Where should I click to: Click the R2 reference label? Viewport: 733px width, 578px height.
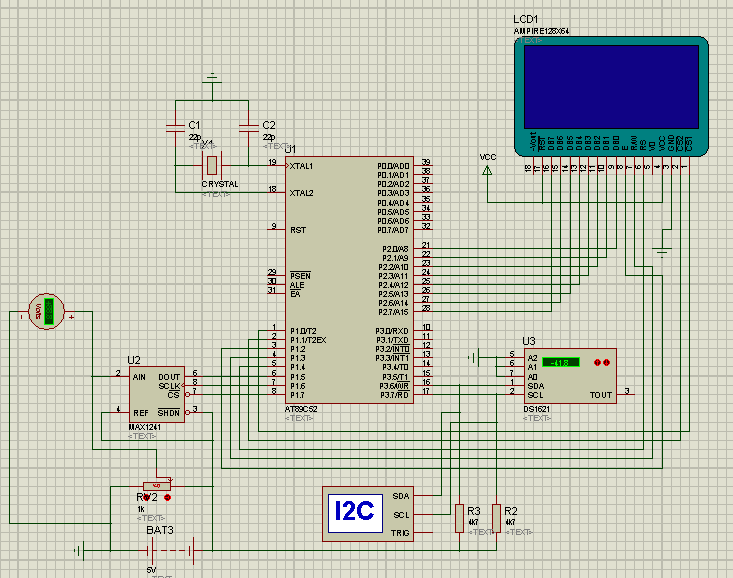coord(510,511)
